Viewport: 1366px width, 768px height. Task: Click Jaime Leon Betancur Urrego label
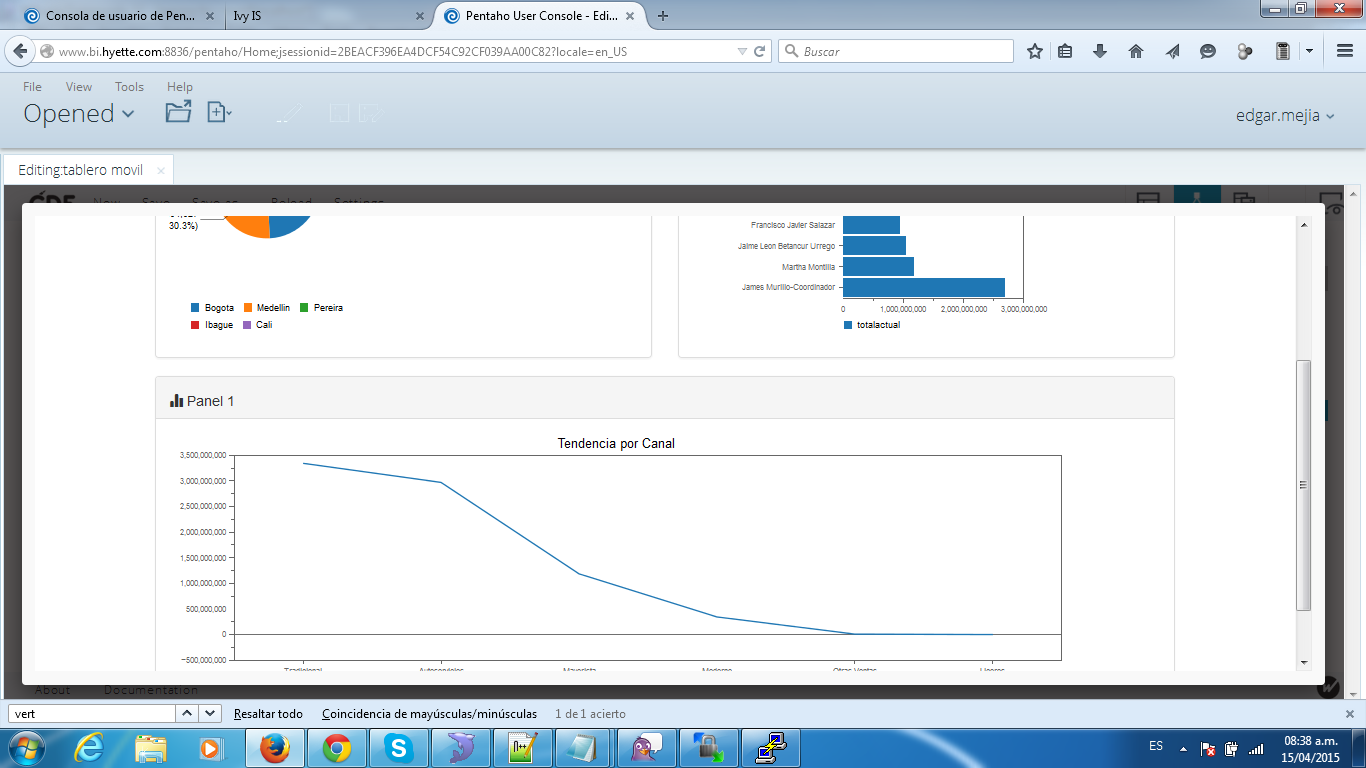[786, 246]
